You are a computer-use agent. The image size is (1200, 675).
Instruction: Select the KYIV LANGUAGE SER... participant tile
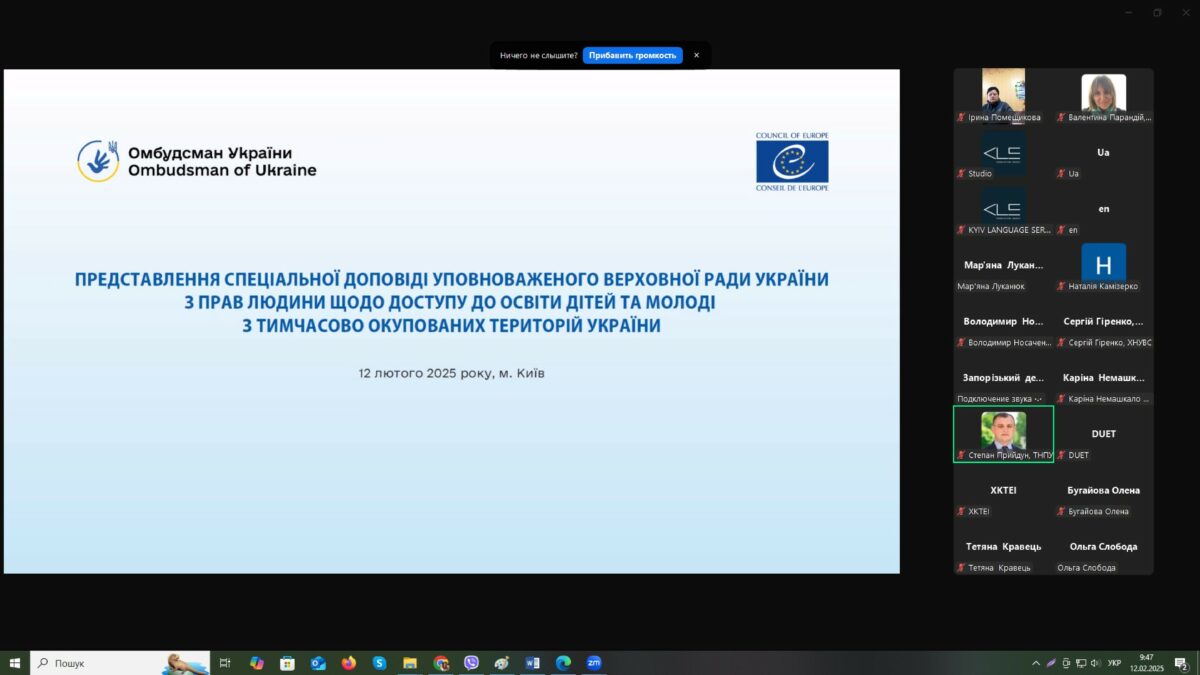[x=1003, y=211]
